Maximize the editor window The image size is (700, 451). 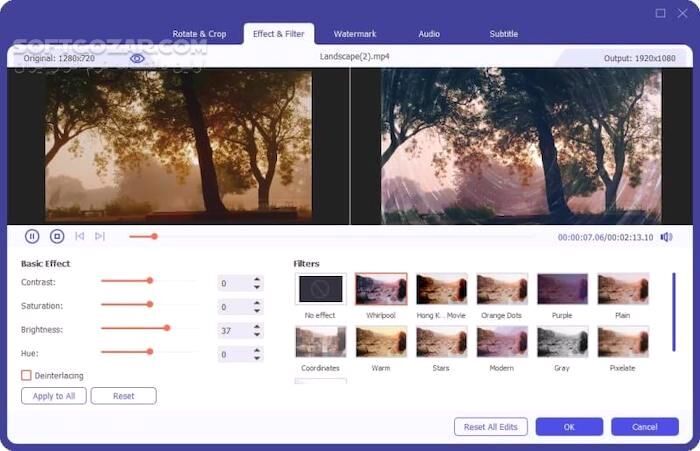(x=660, y=13)
